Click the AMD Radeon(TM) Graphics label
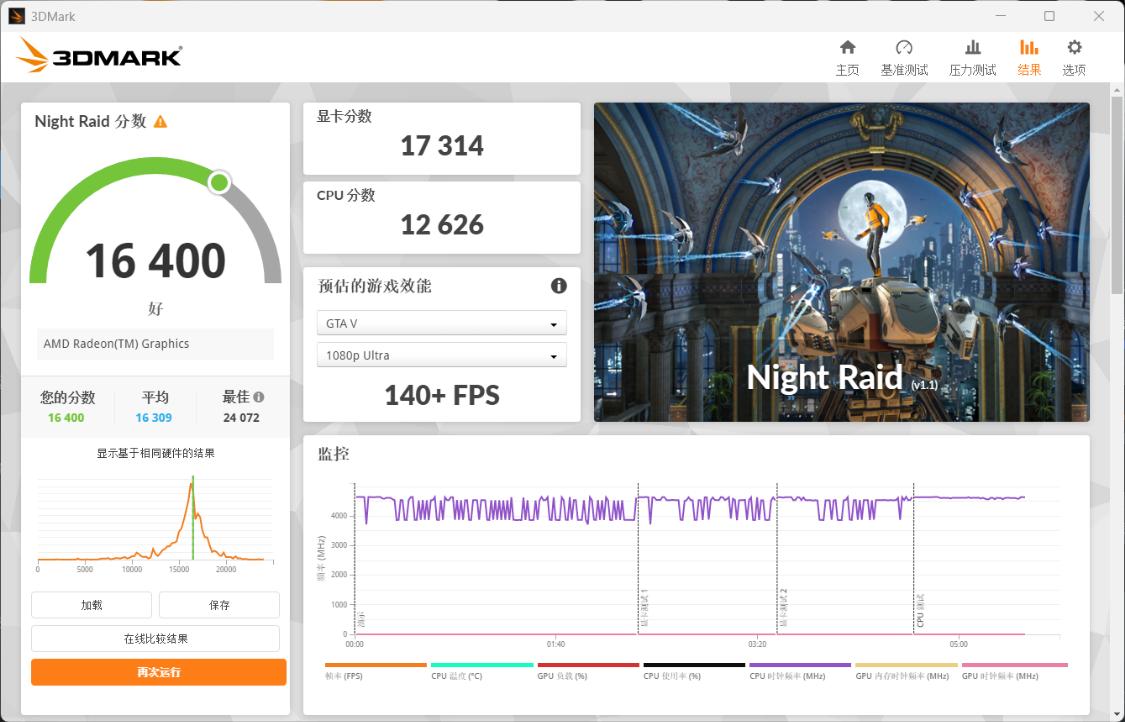 tap(116, 344)
